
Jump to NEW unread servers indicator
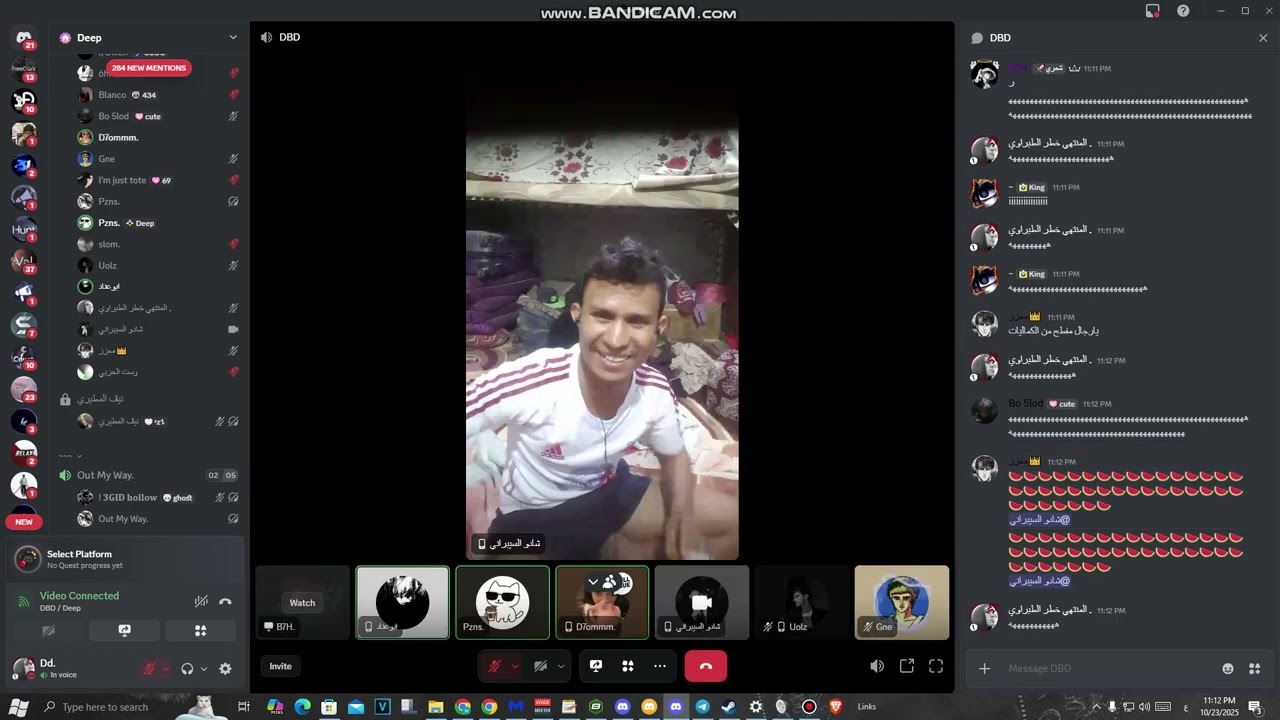[x=24, y=521]
